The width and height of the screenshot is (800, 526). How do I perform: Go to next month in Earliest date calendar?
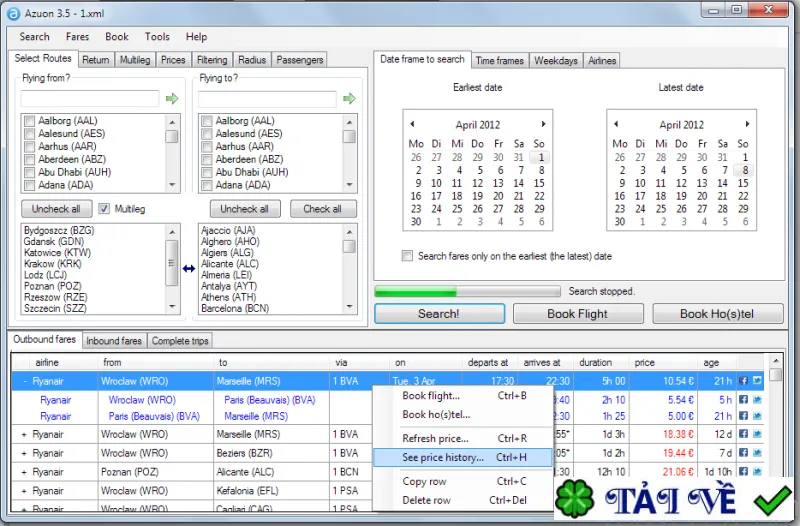(x=543, y=124)
